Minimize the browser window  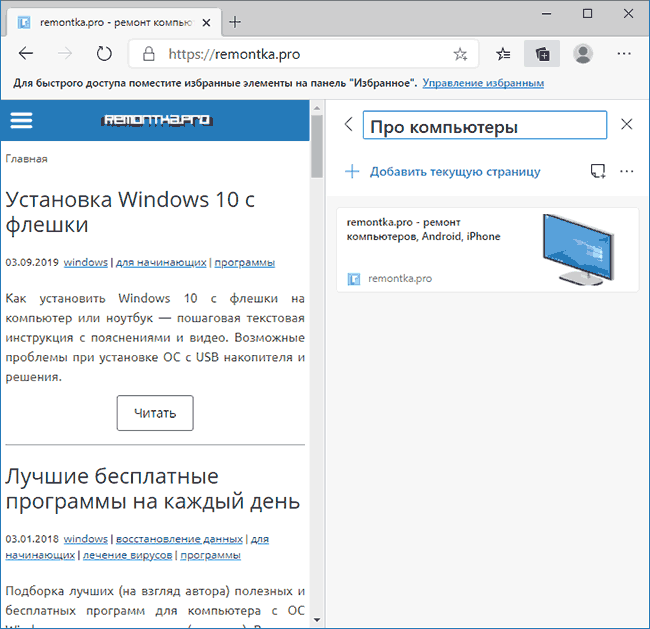click(x=546, y=14)
